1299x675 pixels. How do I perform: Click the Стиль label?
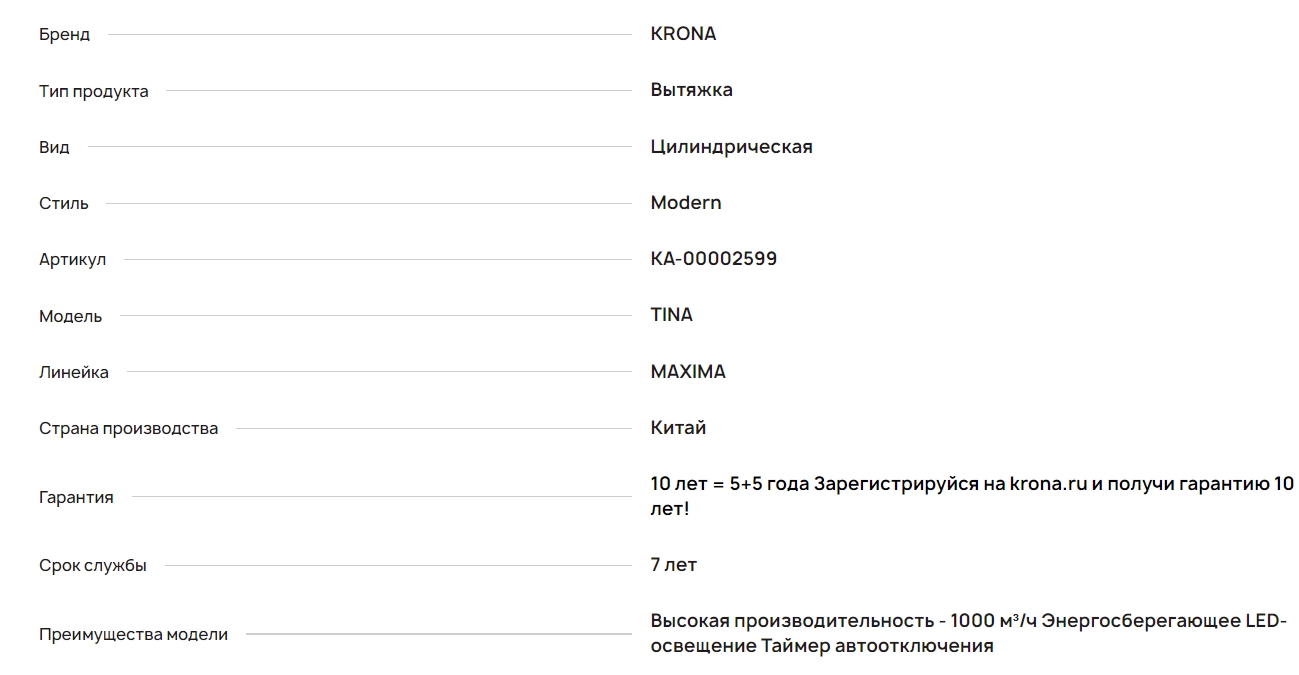[x=63, y=204]
